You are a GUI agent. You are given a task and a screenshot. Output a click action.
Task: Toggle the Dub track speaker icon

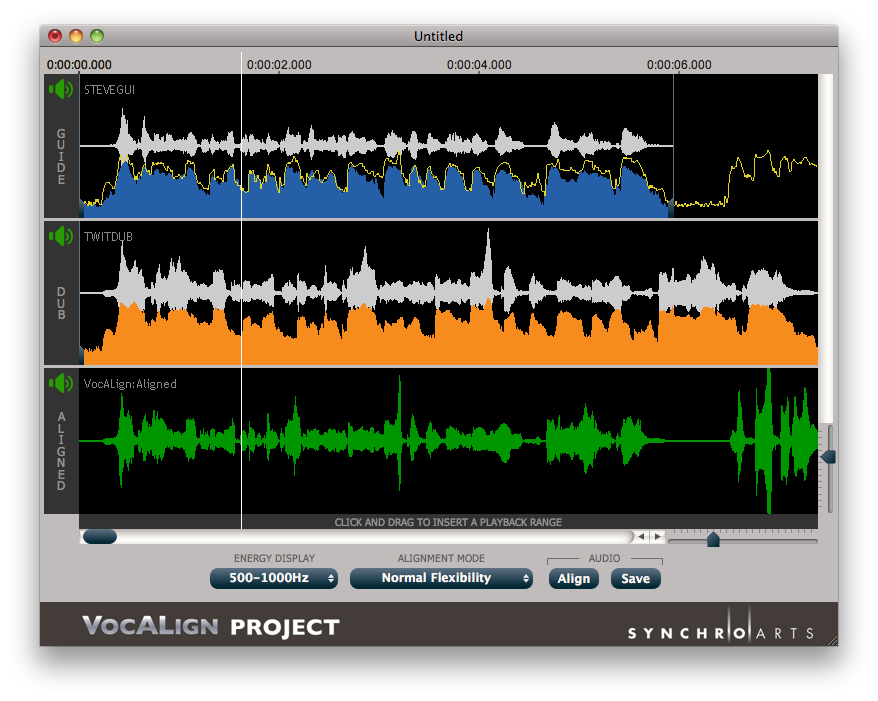[62, 237]
